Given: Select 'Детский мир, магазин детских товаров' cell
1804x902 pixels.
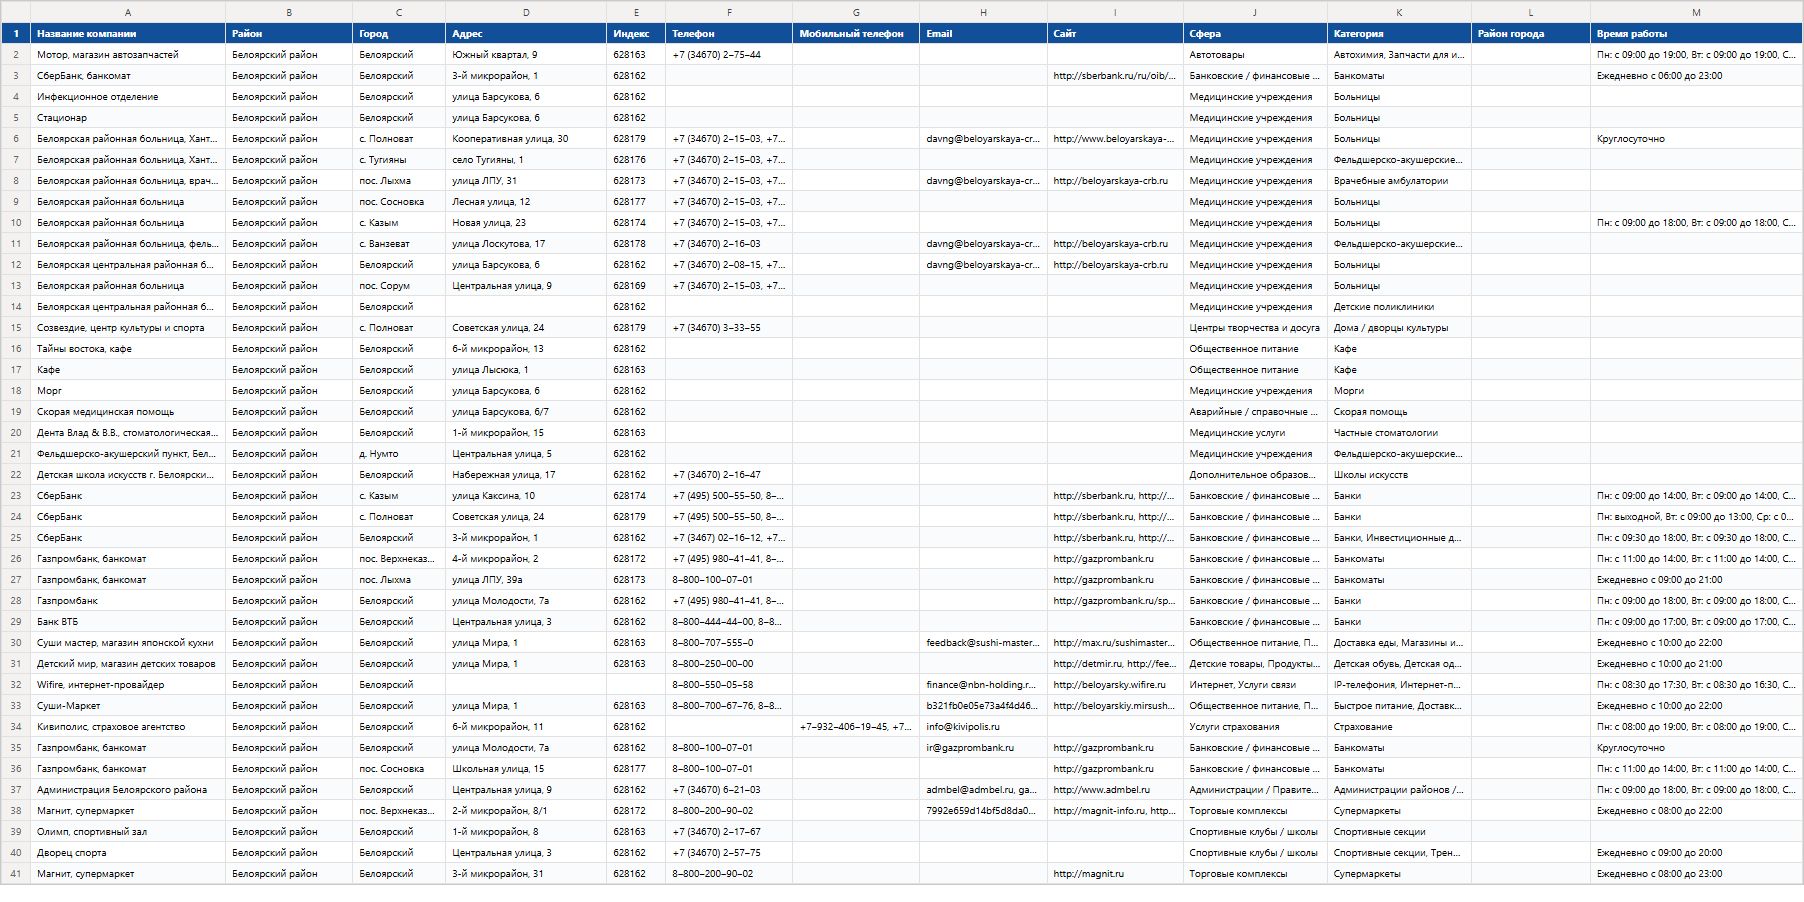Looking at the screenshot, I should click(128, 664).
